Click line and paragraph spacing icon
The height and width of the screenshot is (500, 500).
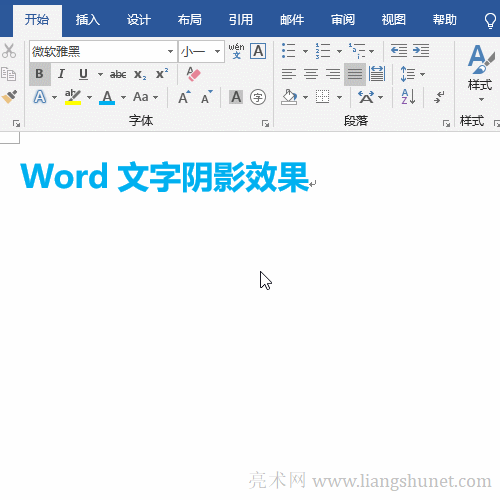408,74
